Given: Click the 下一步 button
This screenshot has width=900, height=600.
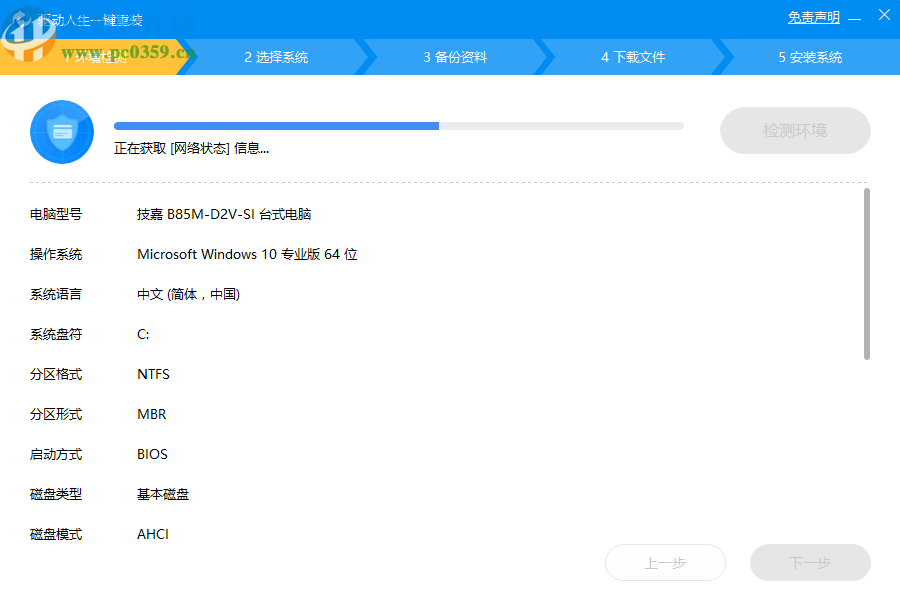Looking at the screenshot, I should click(x=810, y=562).
